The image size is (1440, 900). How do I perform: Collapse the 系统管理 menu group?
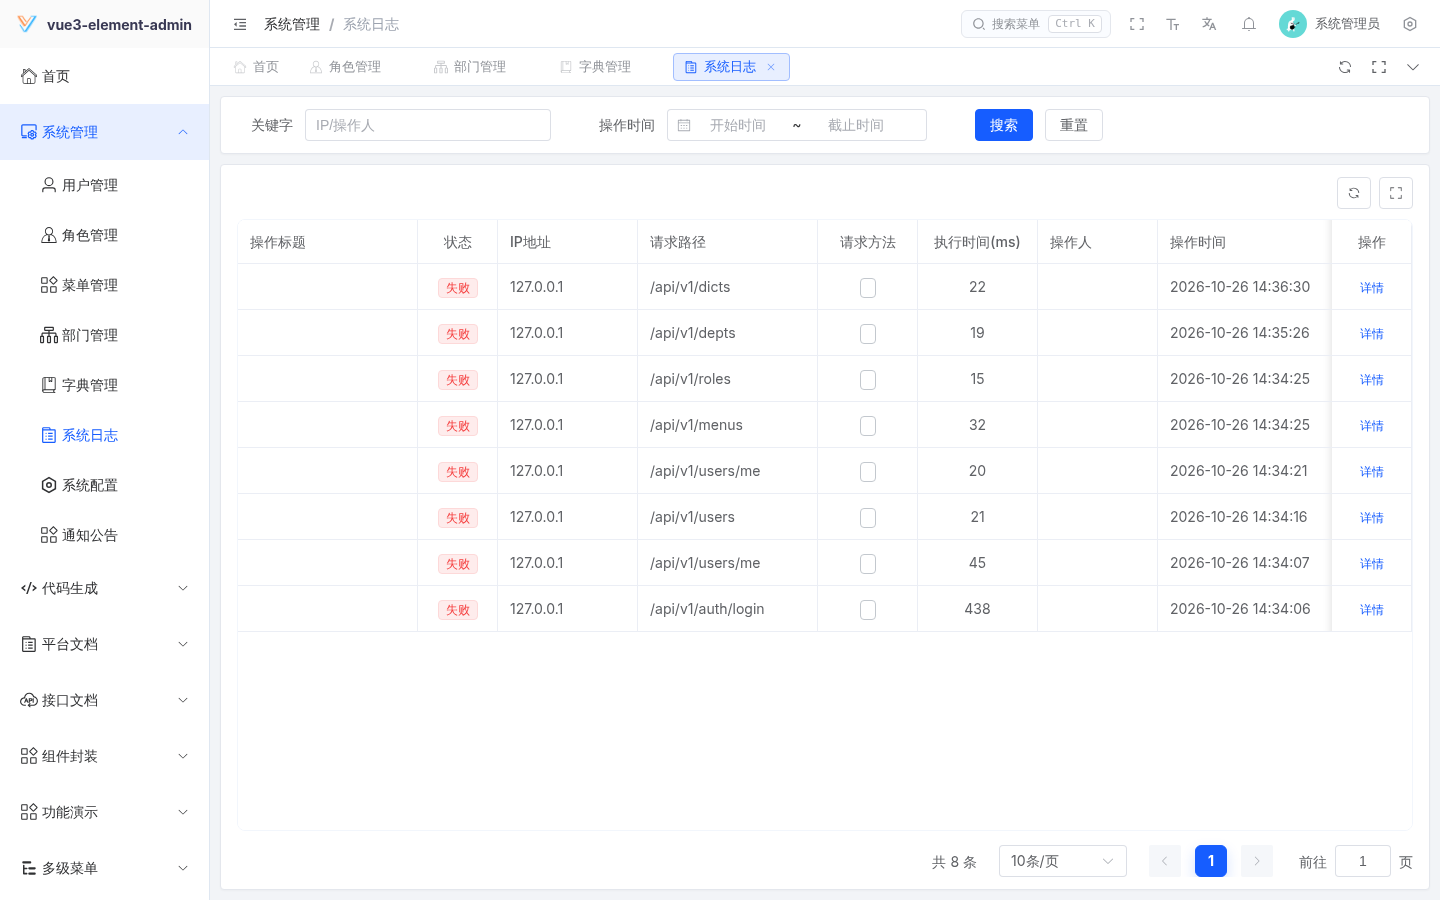[x=105, y=132]
